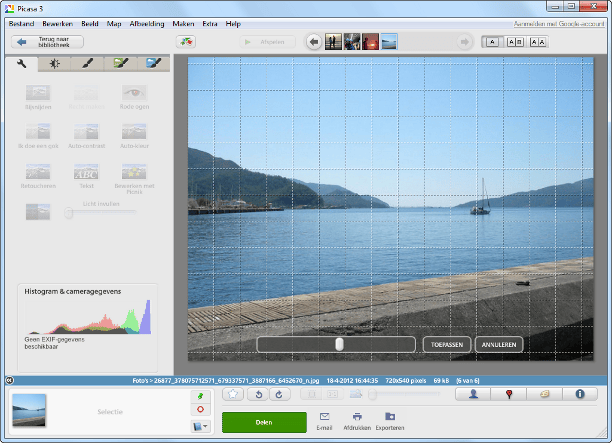
Task: Rotate photo counter-clockwise
Action: click(x=258, y=394)
